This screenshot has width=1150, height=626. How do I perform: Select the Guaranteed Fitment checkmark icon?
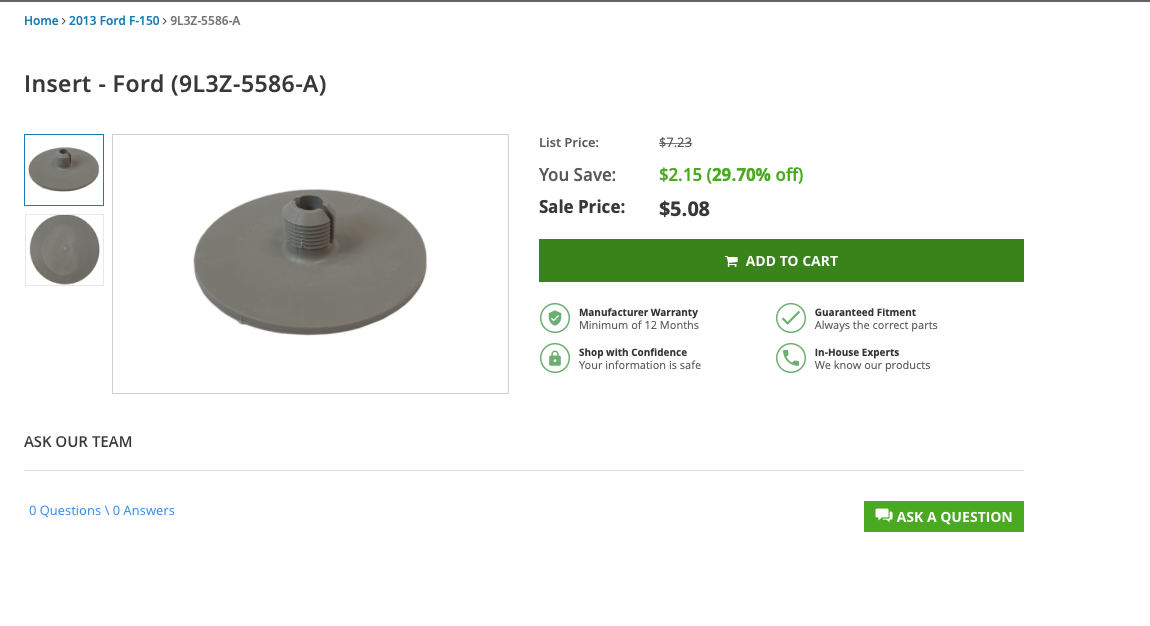(791, 317)
